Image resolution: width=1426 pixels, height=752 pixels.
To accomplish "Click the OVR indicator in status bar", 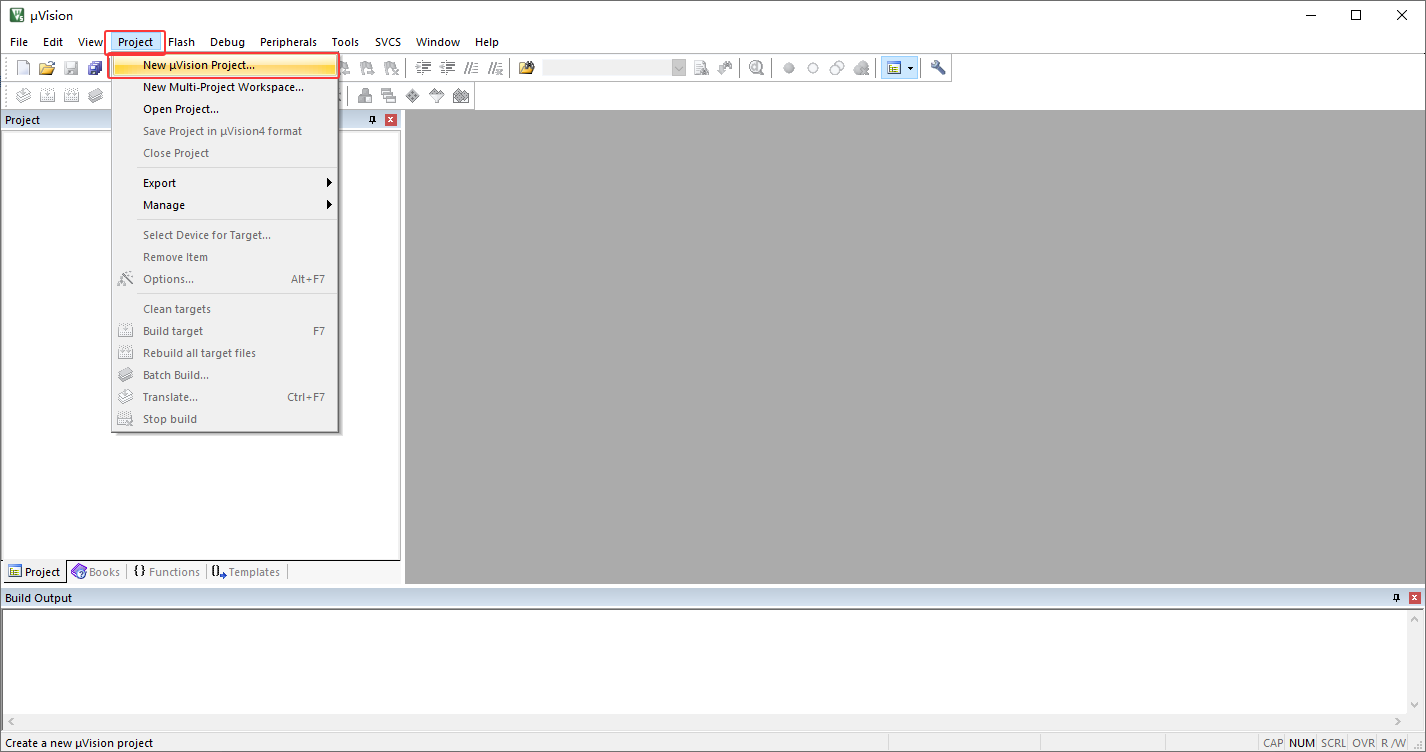I will pyautogui.click(x=1364, y=743).
